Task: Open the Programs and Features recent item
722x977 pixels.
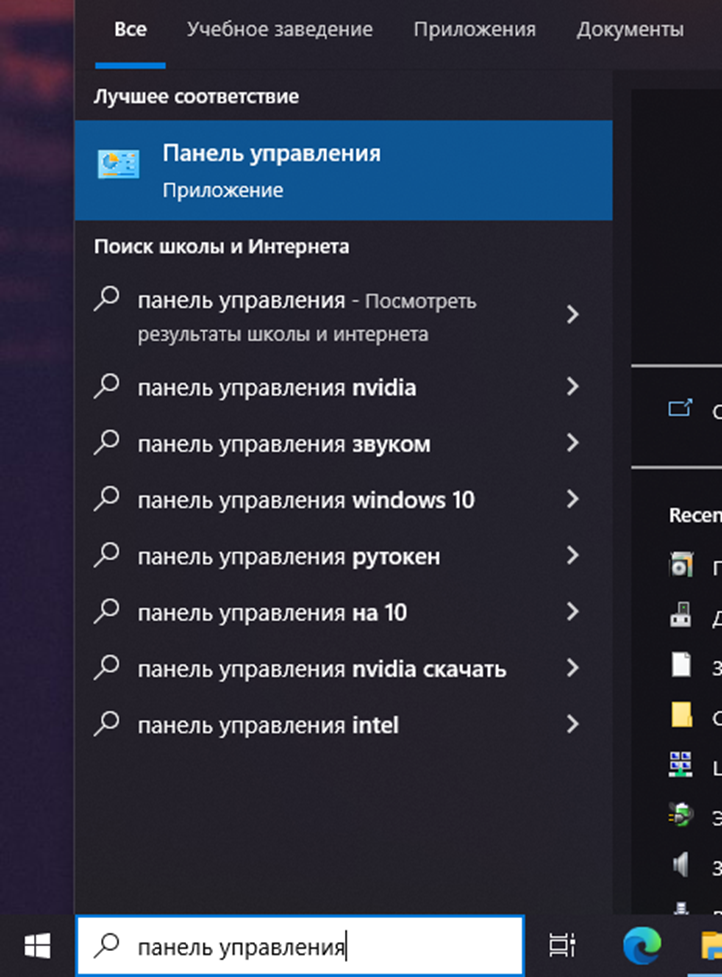Action: point(683,564)
